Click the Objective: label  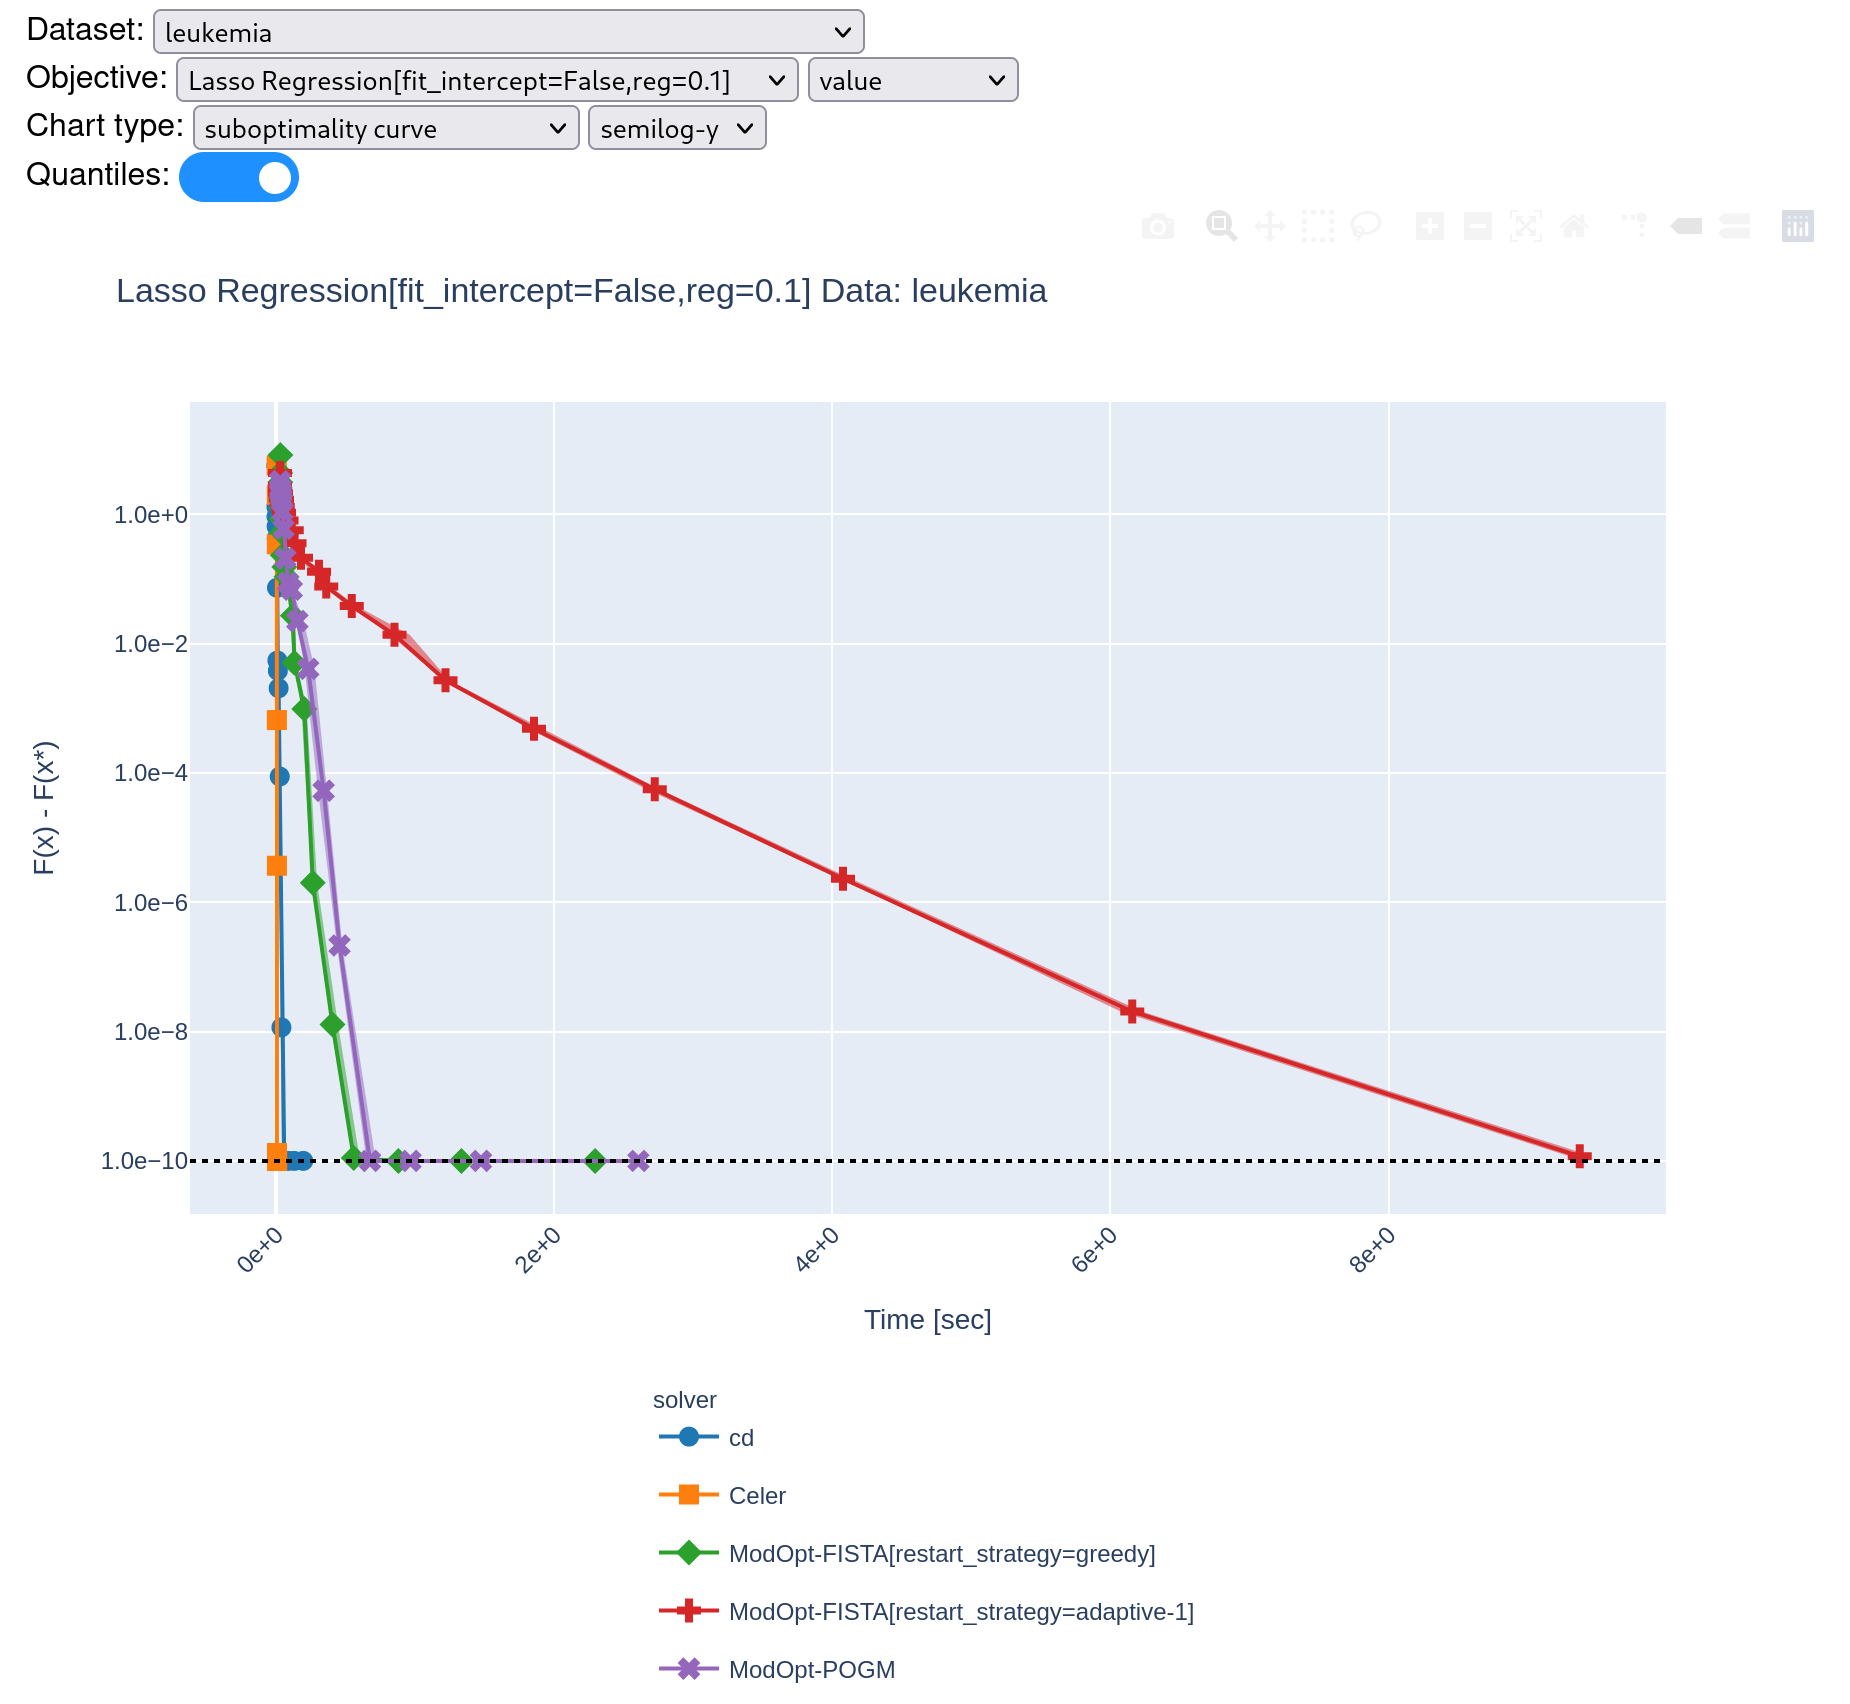coord(97,78)
